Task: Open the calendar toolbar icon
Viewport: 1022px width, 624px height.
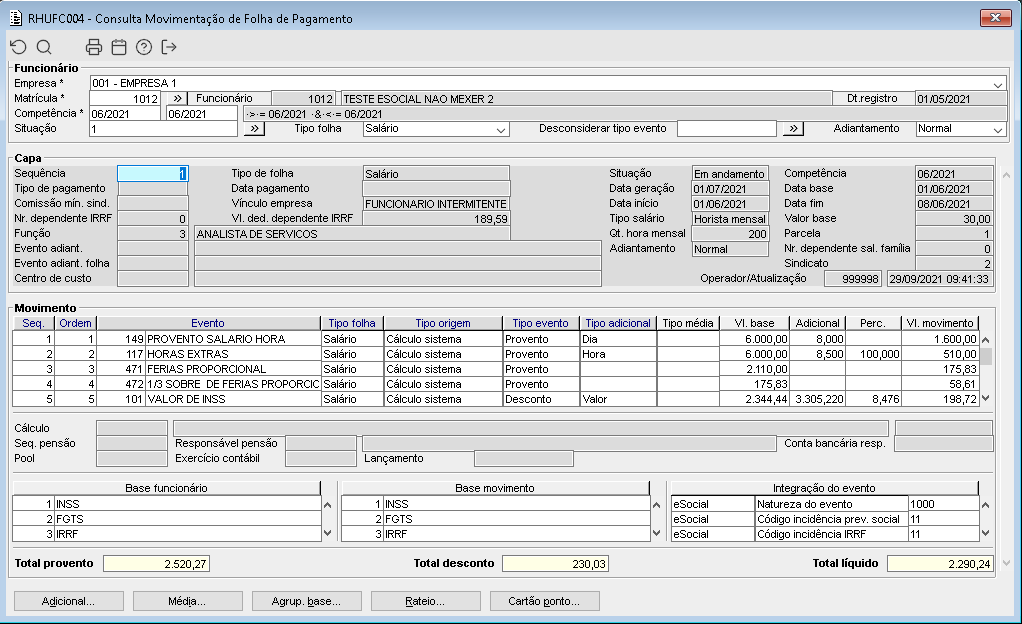Action: click(x=119, y=47)
